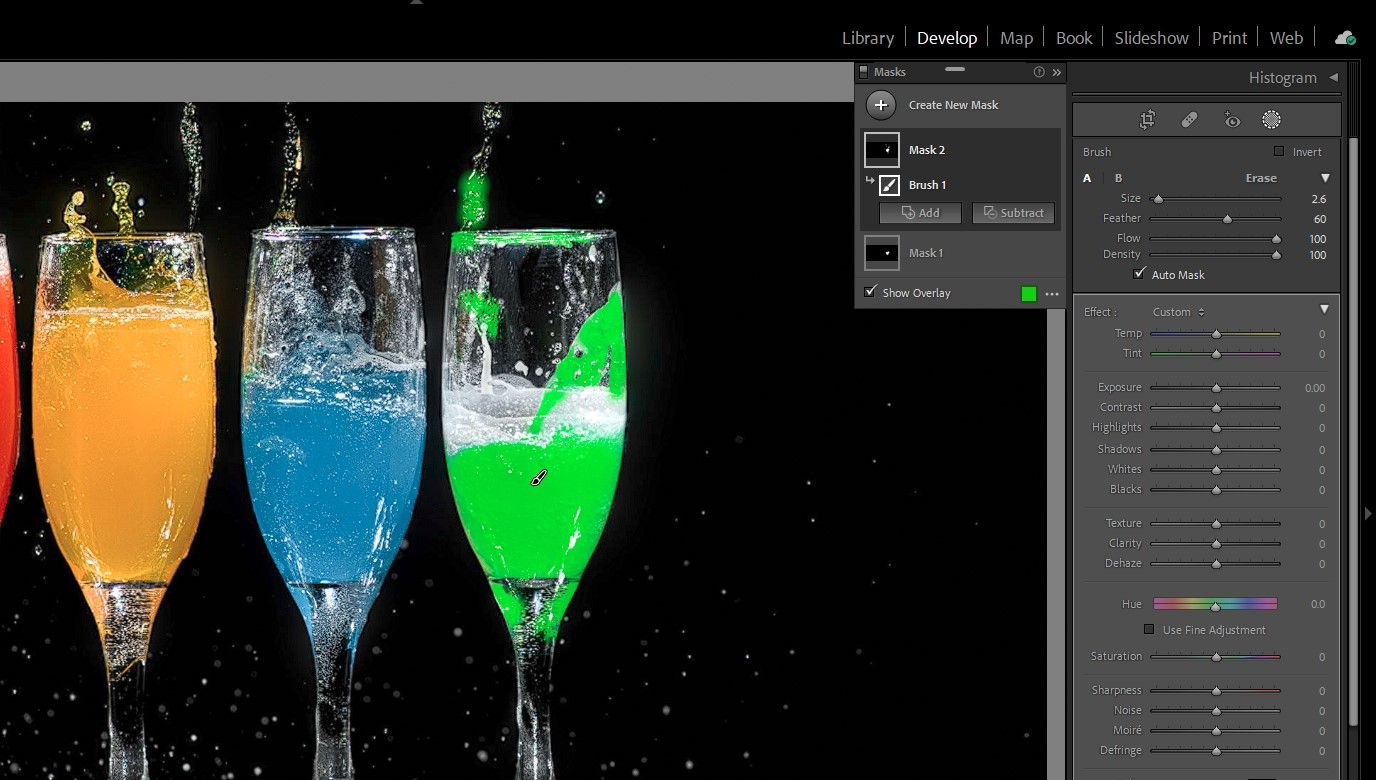The image size is (1376, 780).
Task: Uncheck Show Overlay checkbox
Action: (x=870, y=292)
